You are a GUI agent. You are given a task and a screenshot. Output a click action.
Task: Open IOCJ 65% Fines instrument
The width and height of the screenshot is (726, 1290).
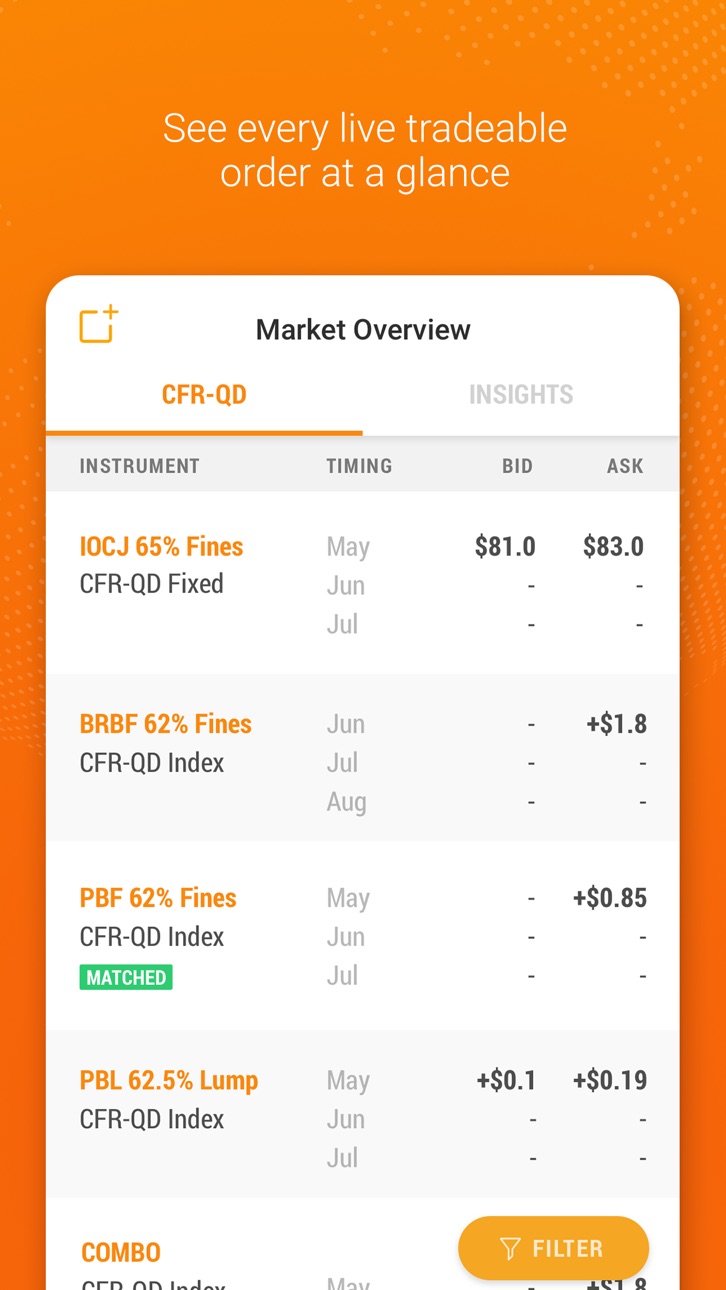tap(161, 546)
